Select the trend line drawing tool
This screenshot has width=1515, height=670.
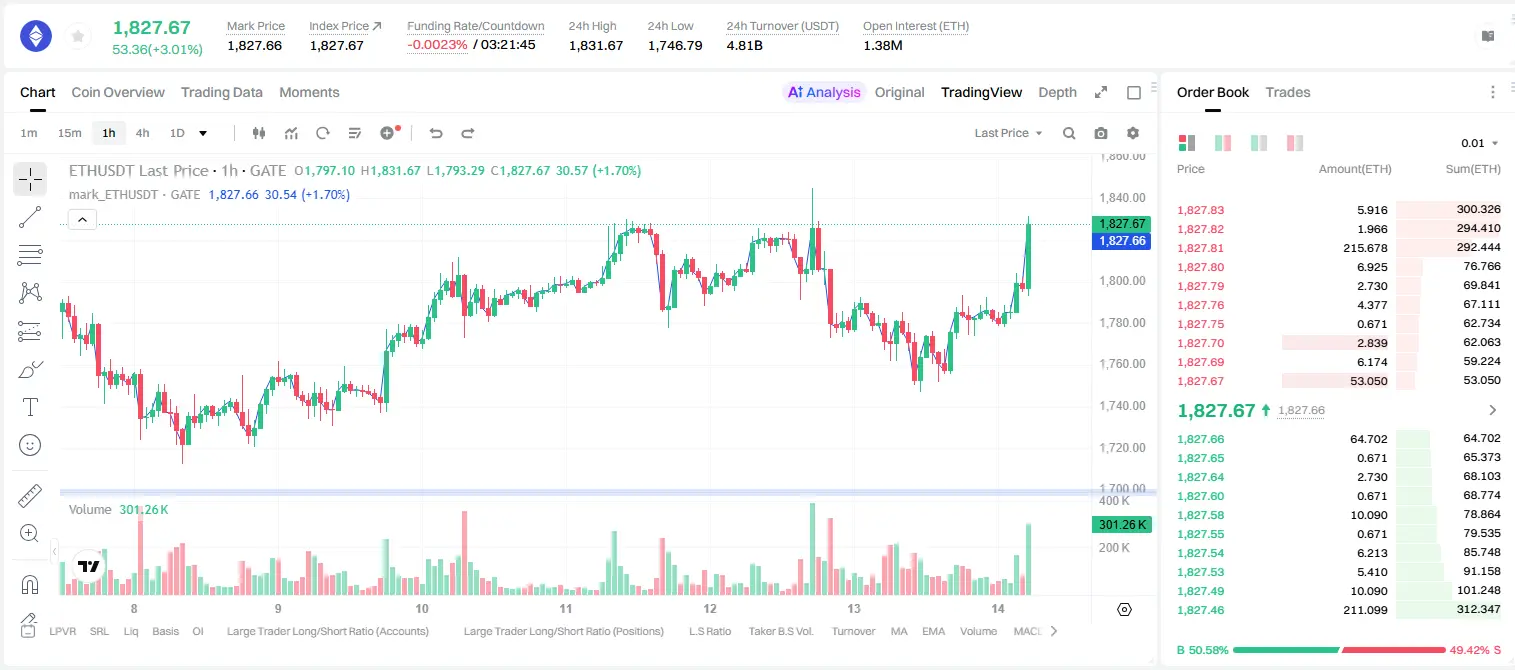tap(30, 217)
